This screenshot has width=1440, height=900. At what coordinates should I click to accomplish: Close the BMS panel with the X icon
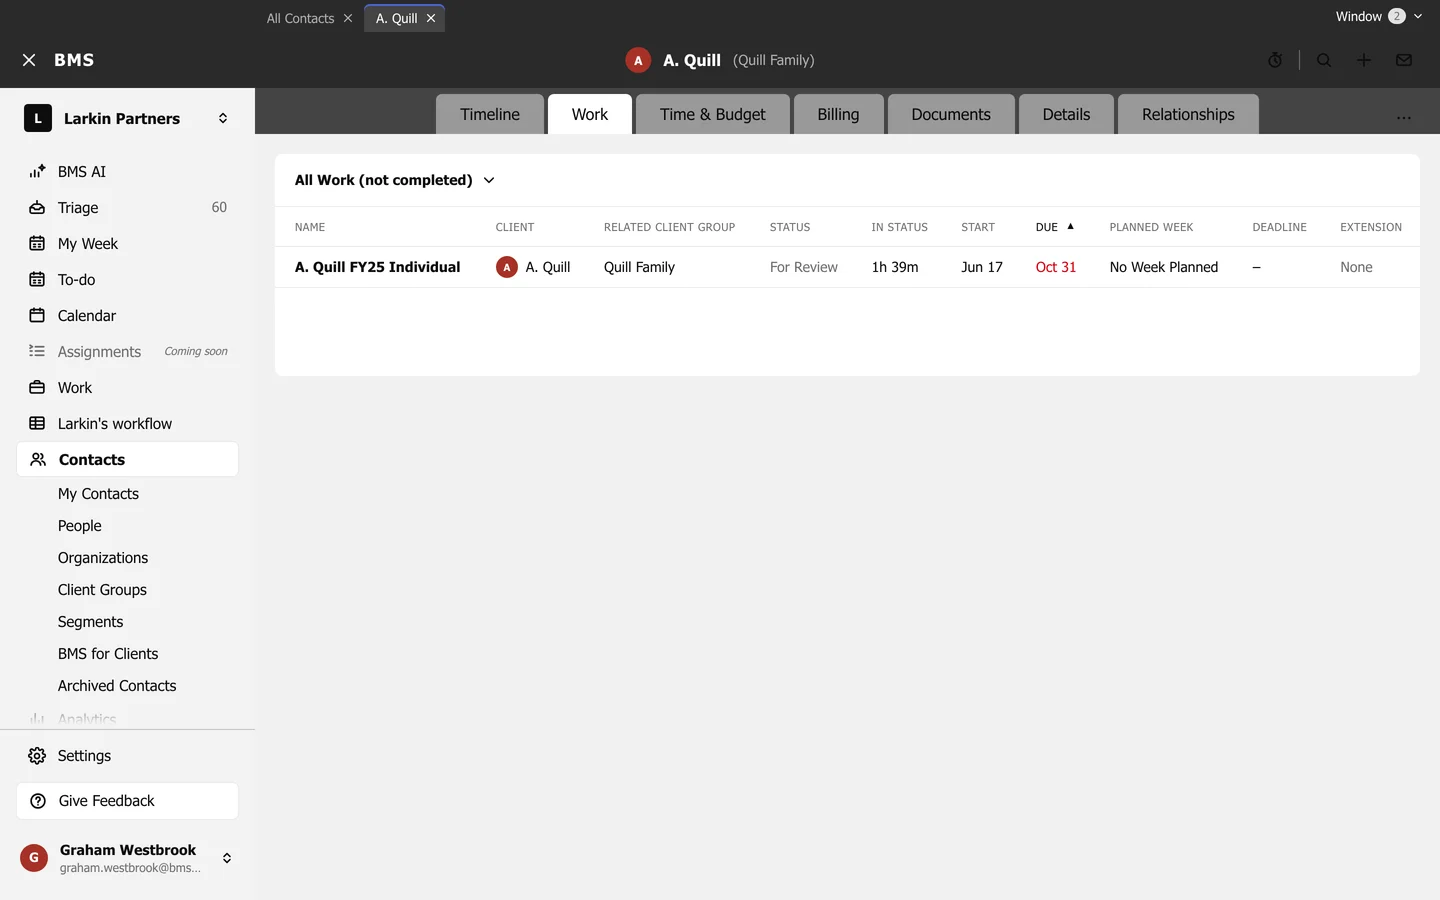[x=29, y=60]
